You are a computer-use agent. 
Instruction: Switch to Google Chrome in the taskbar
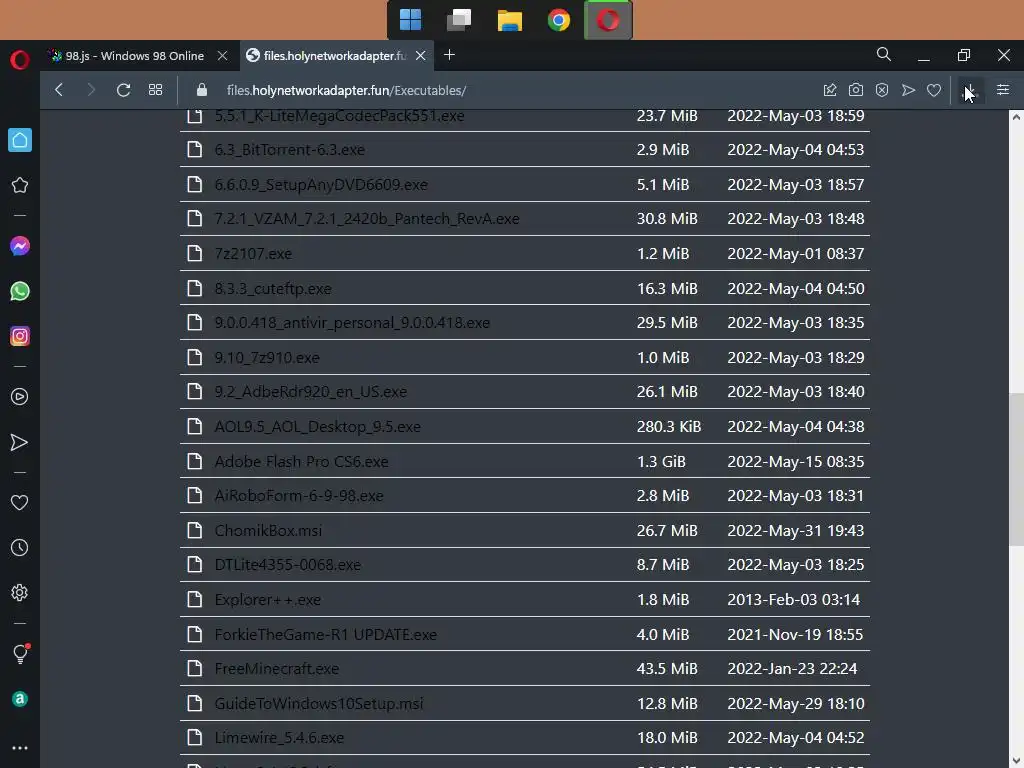click(558, 20)
